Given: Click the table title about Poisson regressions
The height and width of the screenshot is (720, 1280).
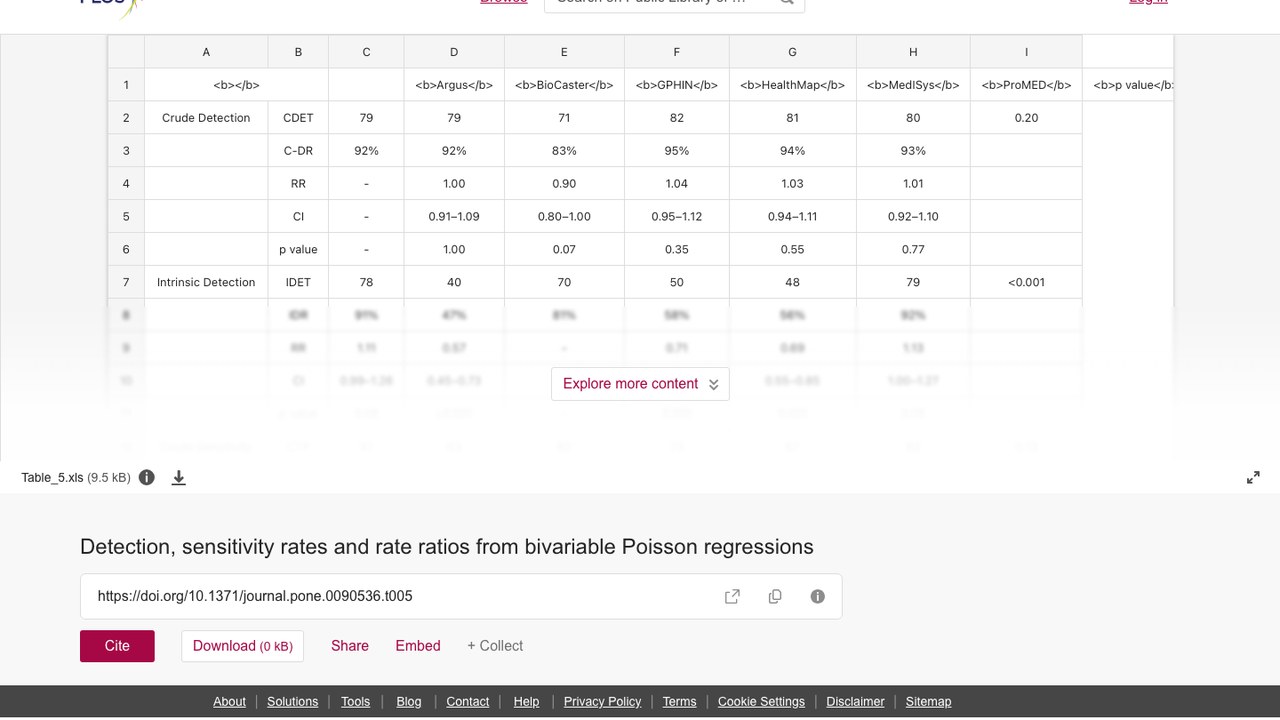Looking at the screenshot, I should click(x=447, y=547).
